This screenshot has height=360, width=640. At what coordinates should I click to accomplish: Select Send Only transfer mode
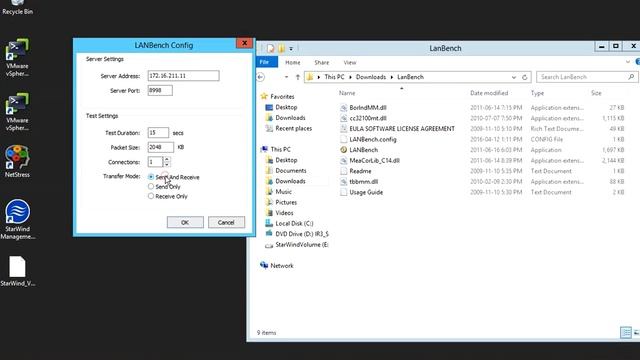(151, 187)
